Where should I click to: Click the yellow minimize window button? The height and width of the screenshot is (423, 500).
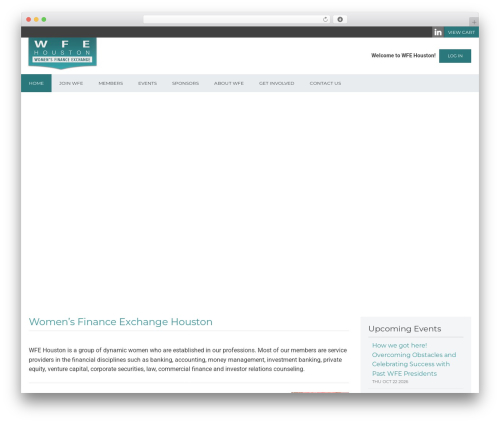[x=36, y=20]
